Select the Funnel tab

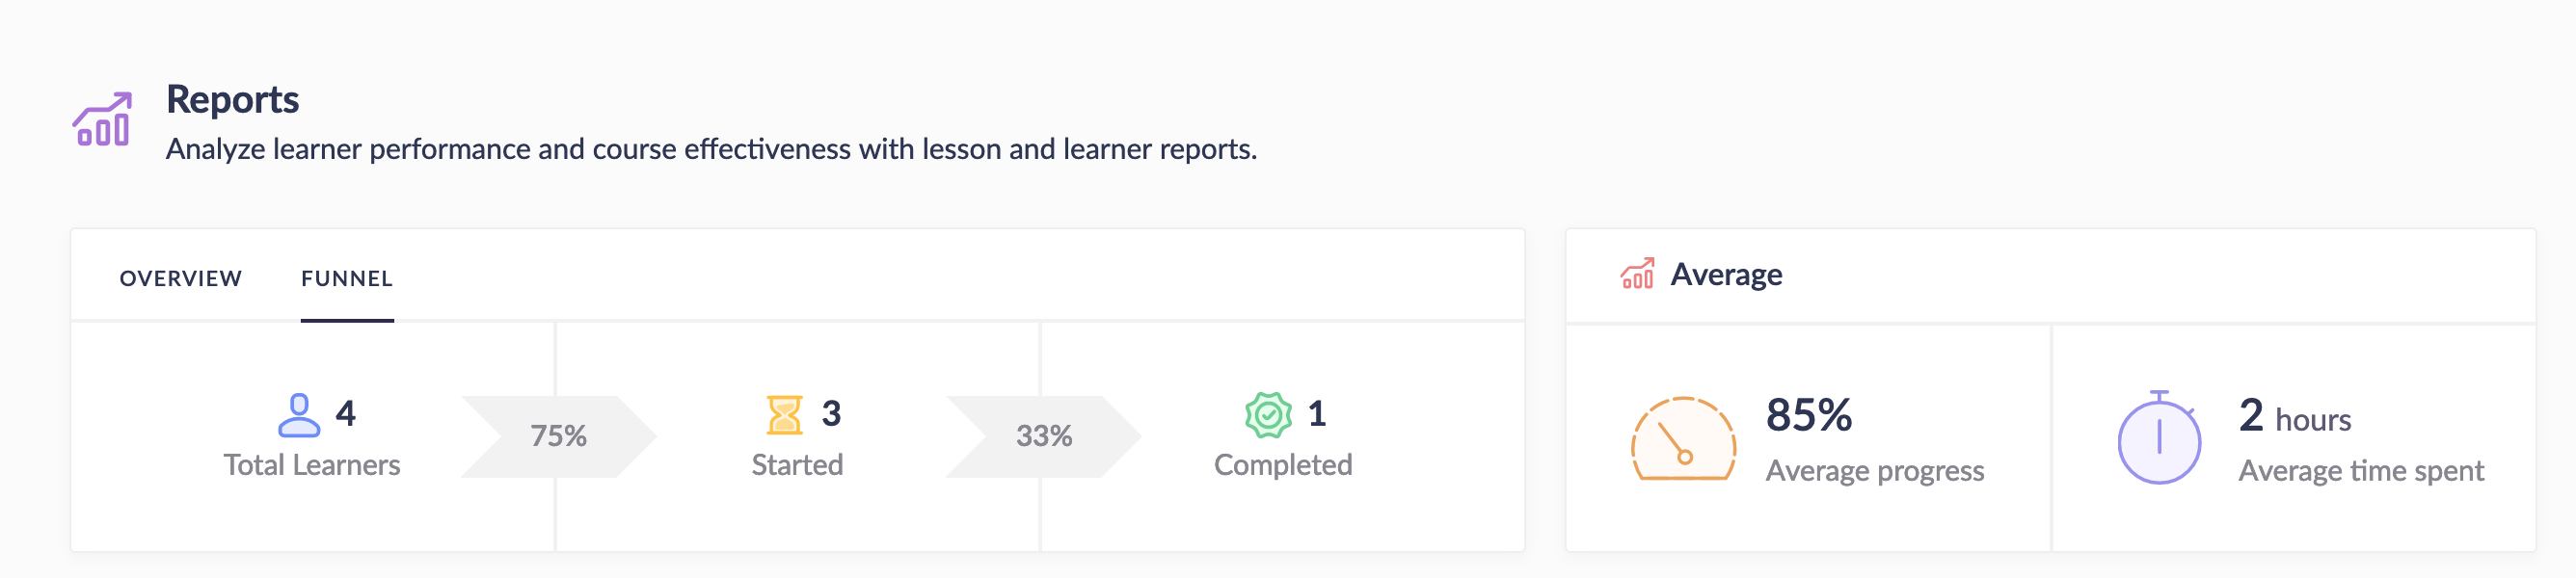347,279
